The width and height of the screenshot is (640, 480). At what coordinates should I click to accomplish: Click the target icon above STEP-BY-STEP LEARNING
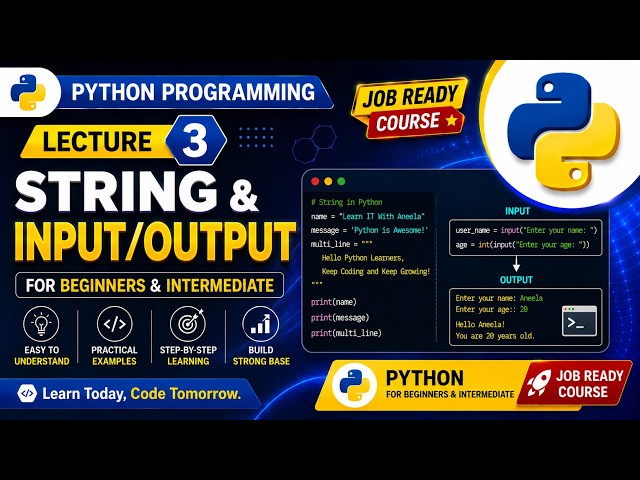click(x=188, y=324)
